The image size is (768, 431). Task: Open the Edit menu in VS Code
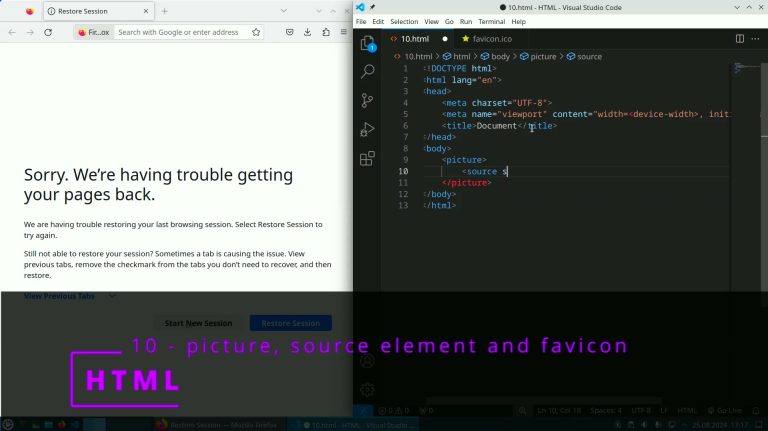pos(378,22)
